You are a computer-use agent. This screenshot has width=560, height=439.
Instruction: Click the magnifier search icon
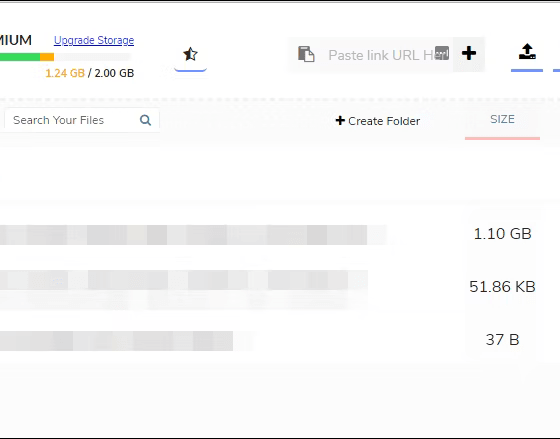145,120
